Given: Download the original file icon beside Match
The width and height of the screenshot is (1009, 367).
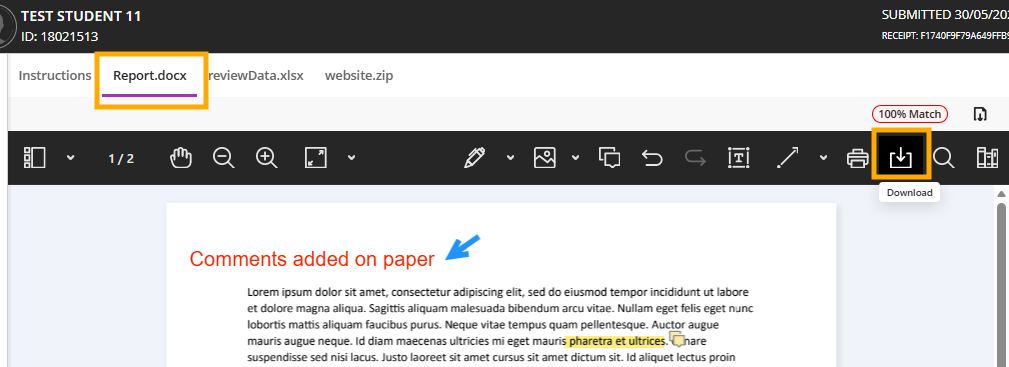Looking at the screenshot, I should point(979,114).
